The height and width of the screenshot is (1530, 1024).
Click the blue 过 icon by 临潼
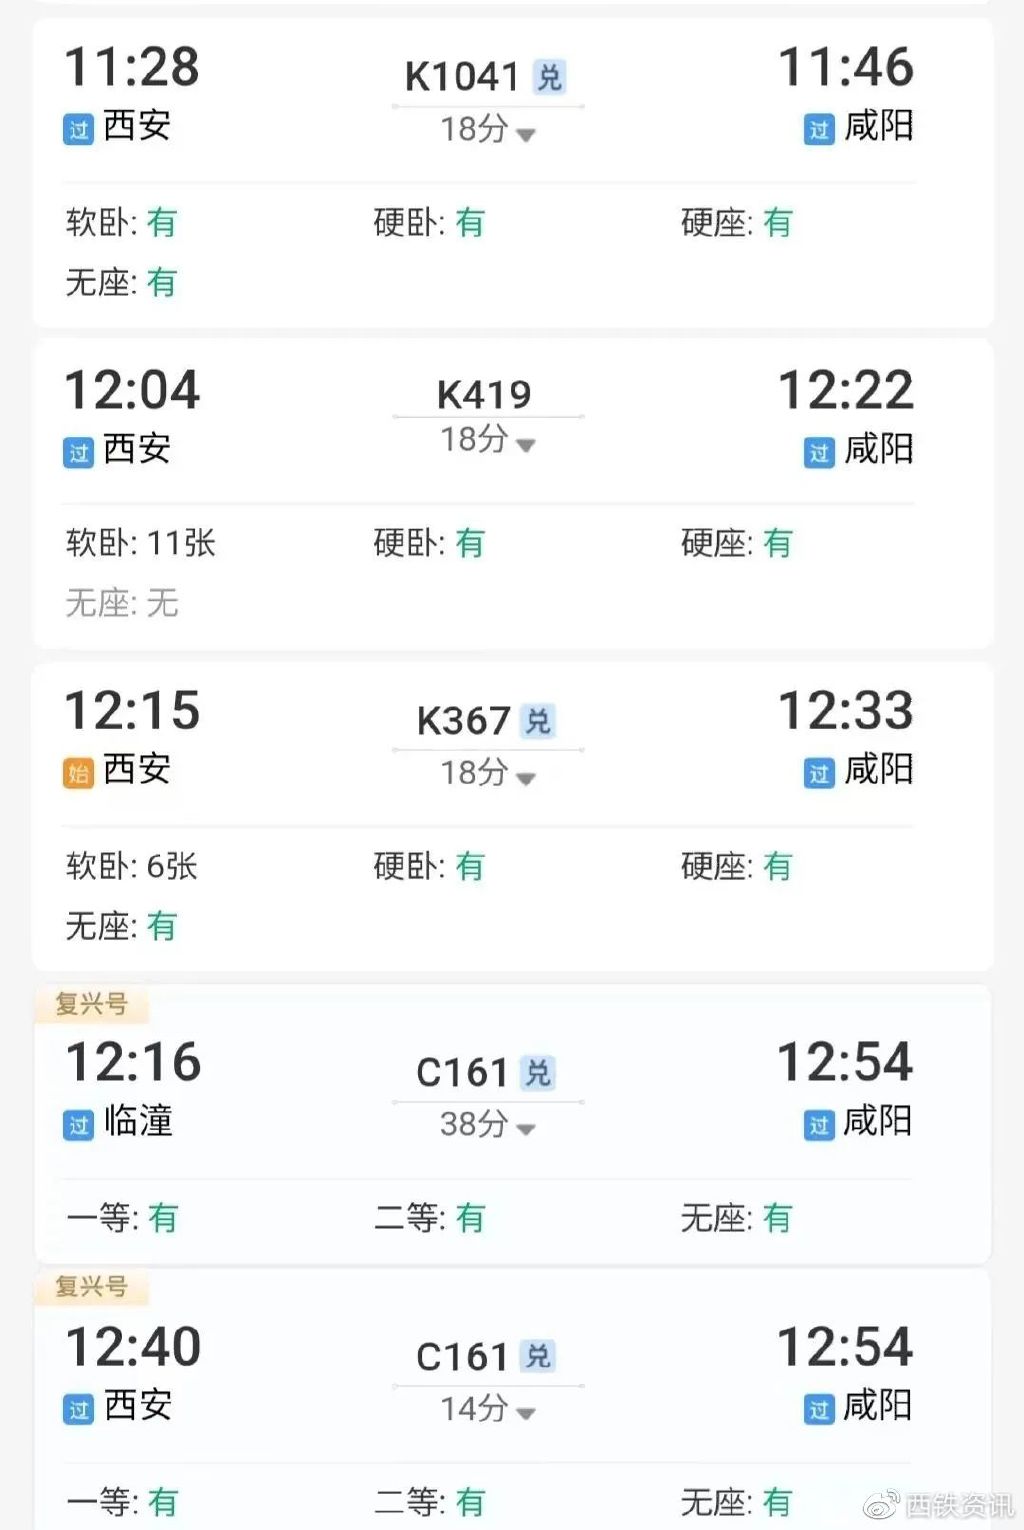pos(78,1124)
